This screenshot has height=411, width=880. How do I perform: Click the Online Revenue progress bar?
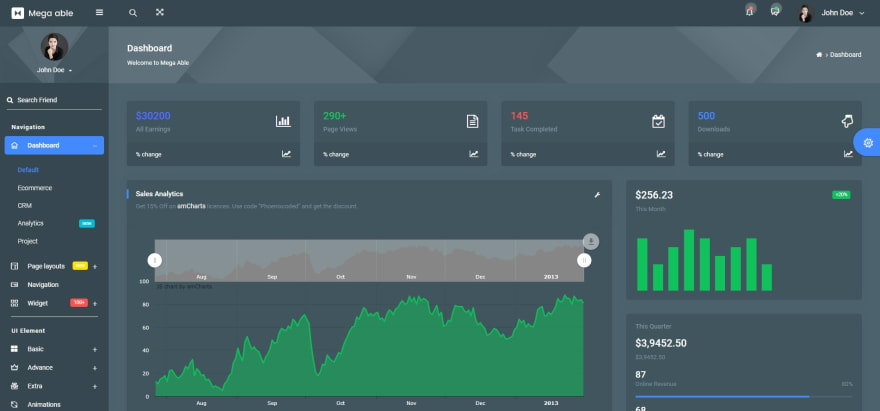click(x=744, y=396)
